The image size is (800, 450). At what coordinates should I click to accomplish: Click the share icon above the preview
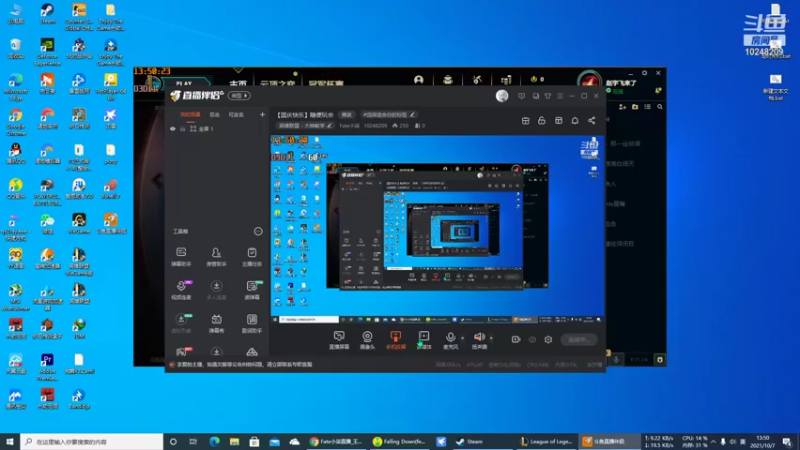[x=592, y=120]
